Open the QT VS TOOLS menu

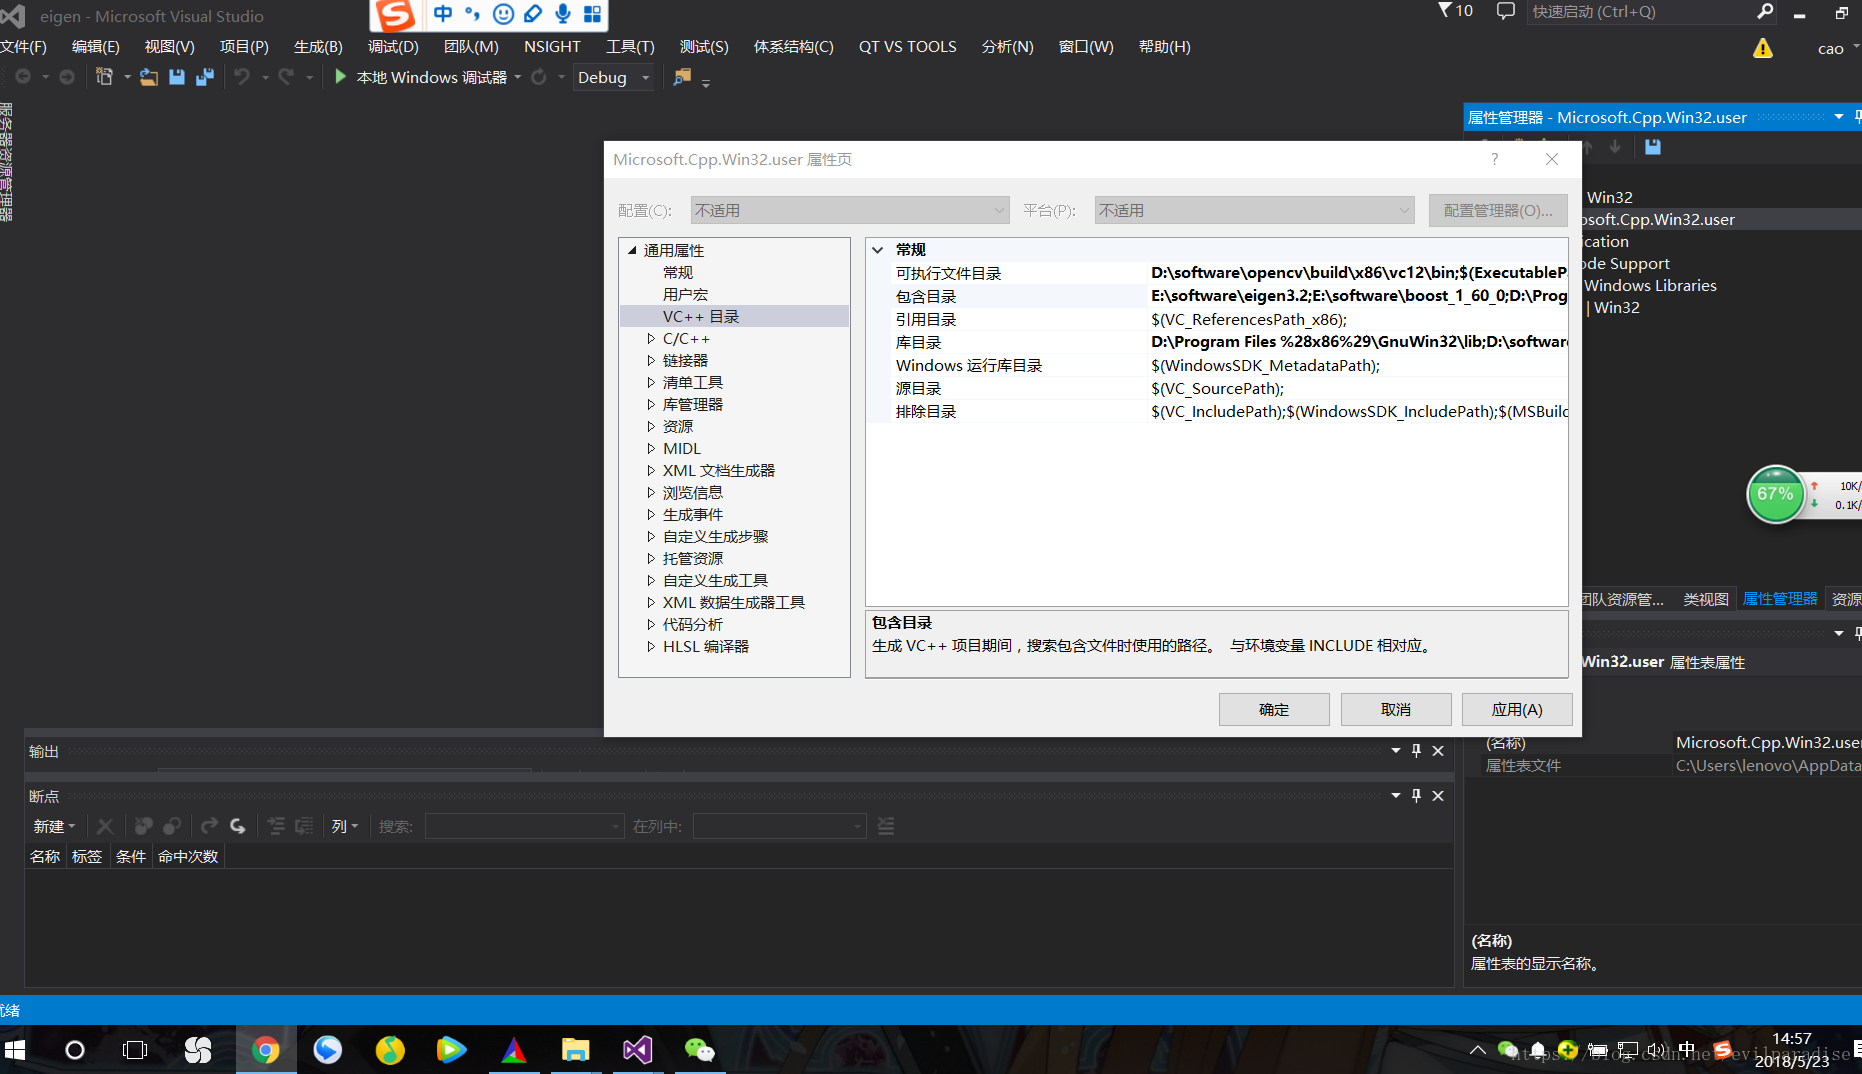click(x=907, y=47)
